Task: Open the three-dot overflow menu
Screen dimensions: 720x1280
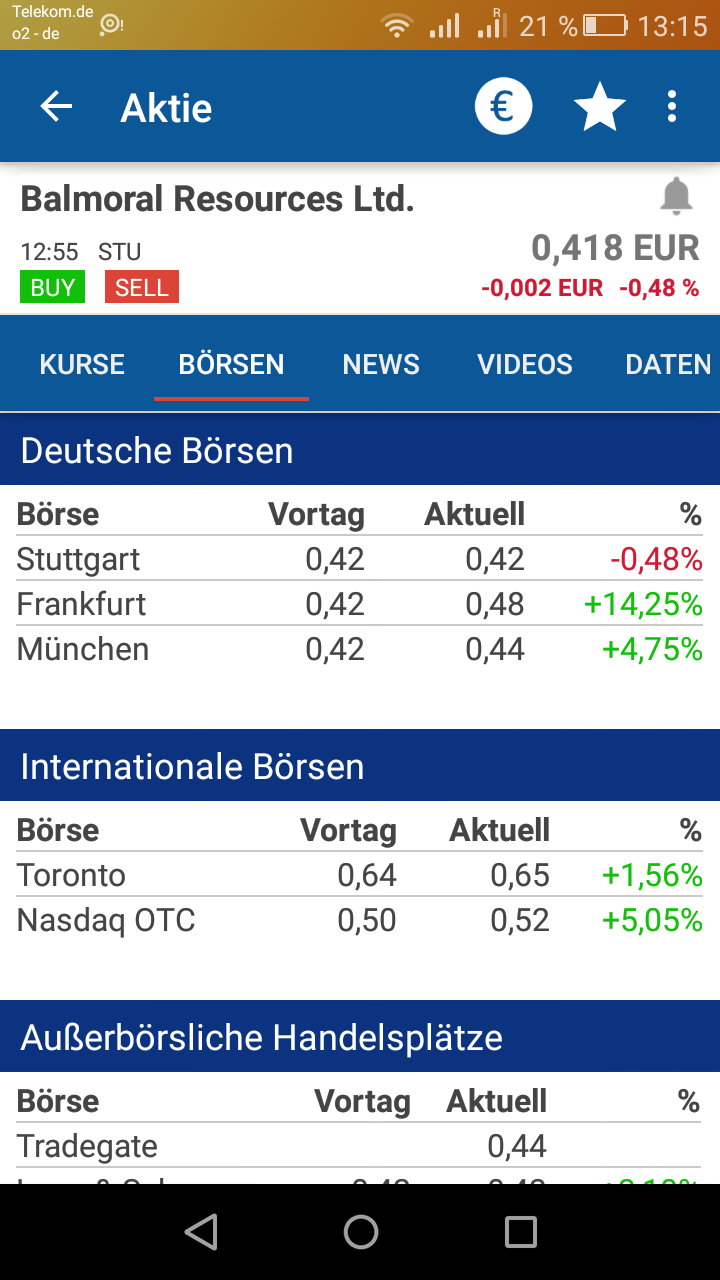Action: 672,107
